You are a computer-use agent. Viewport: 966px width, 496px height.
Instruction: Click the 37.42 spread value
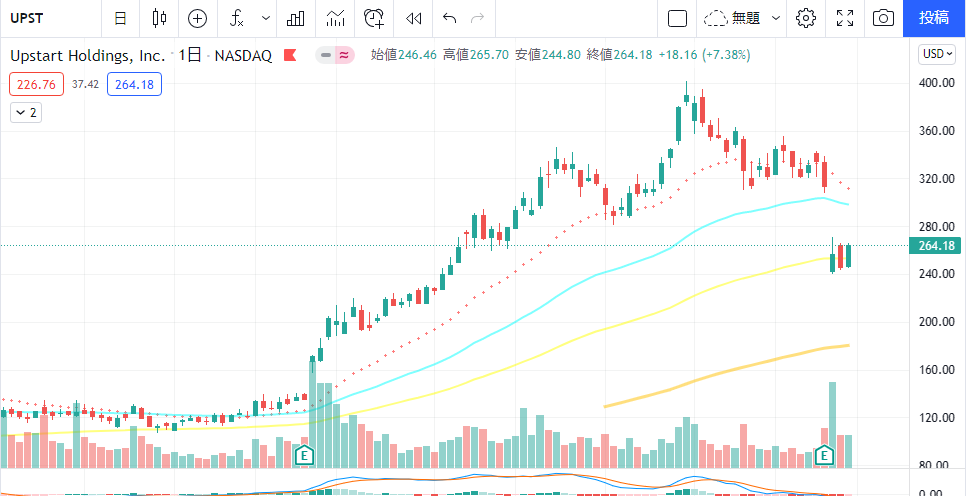click(x=85, y=84)
